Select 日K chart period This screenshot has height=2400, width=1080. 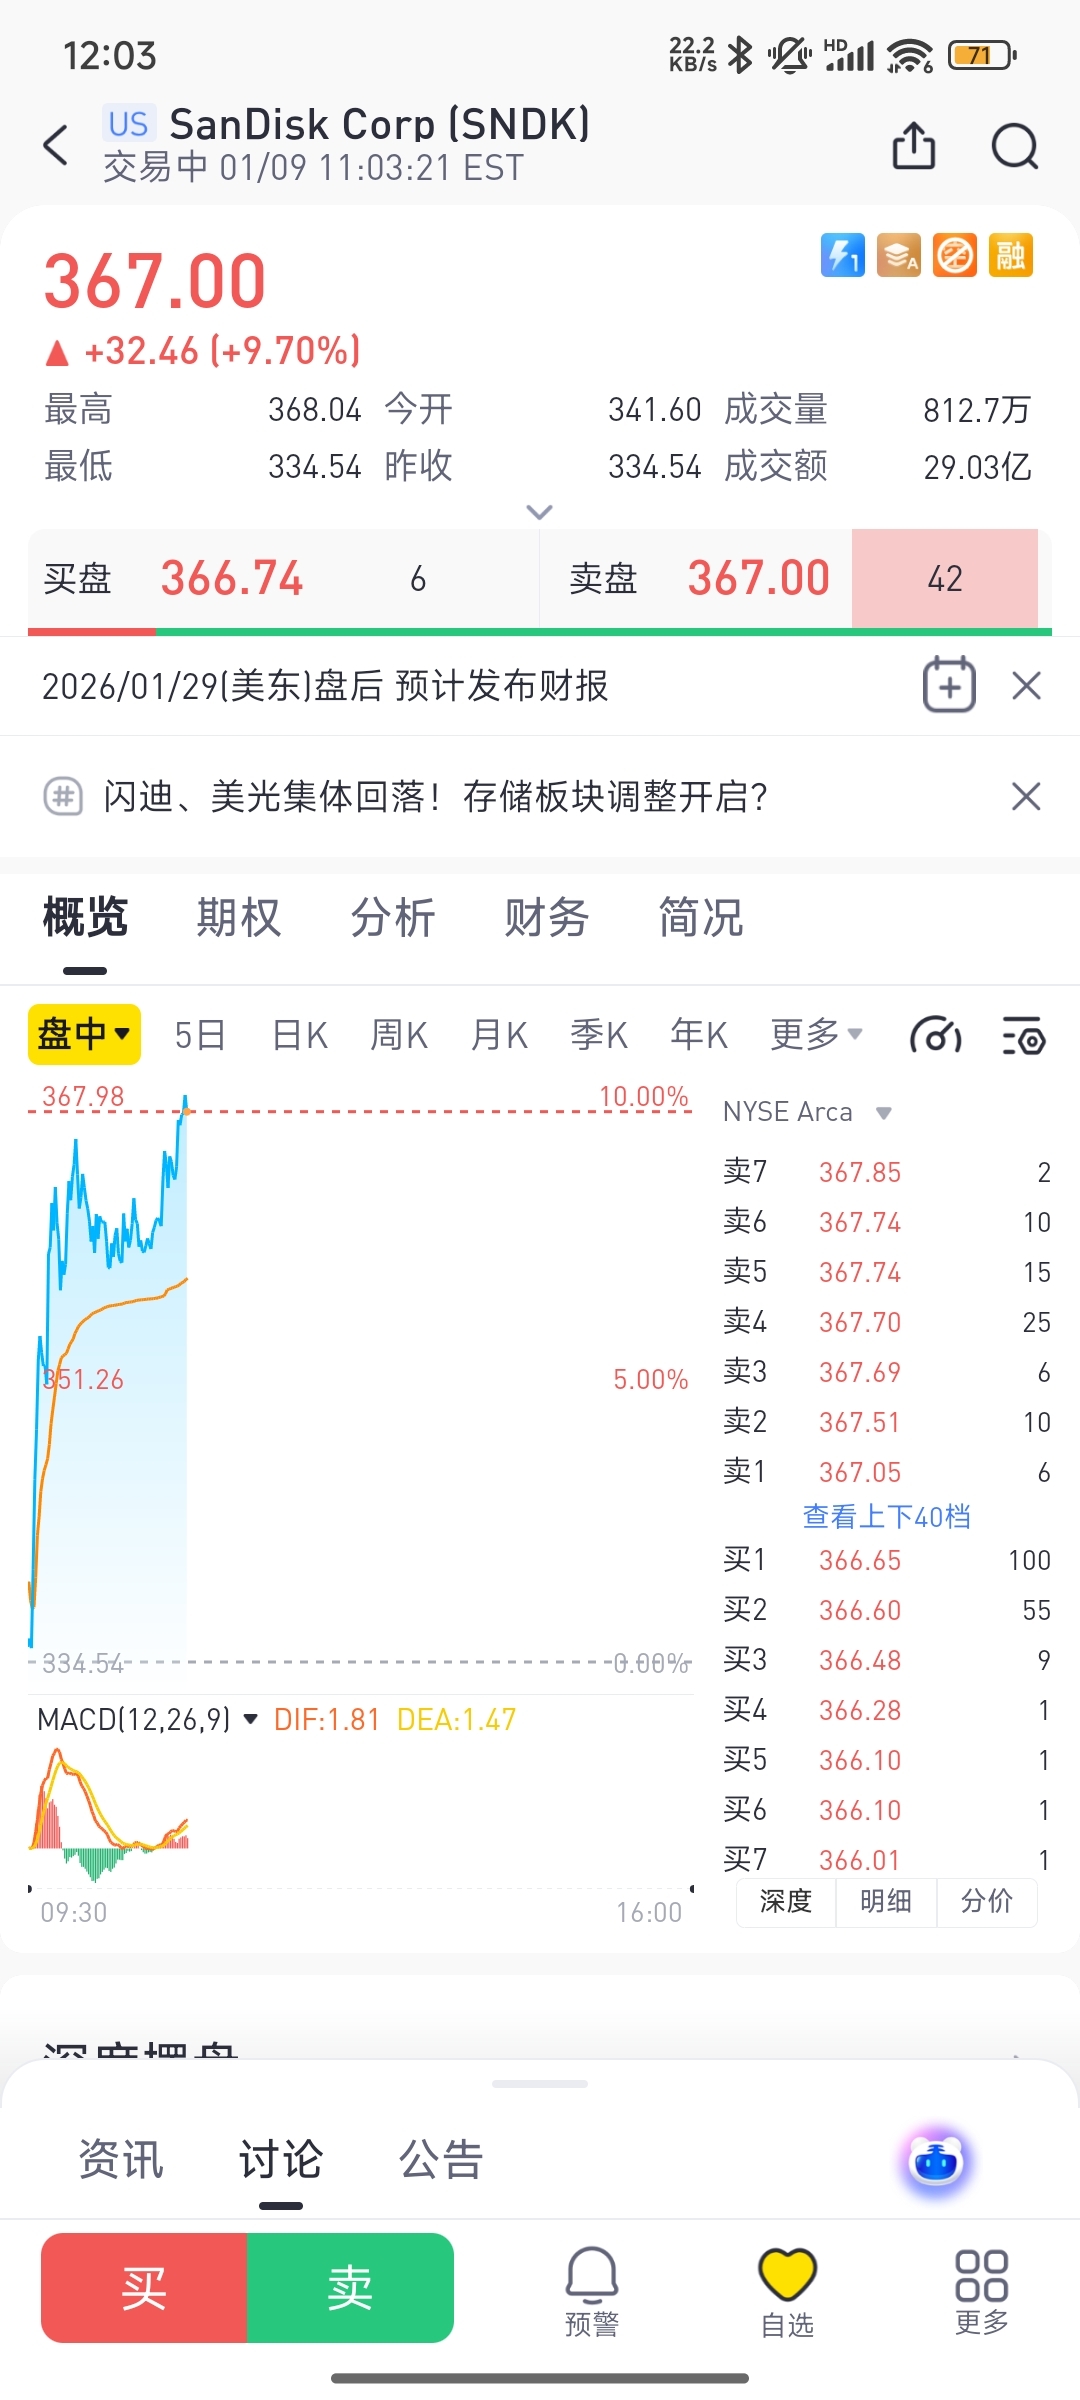tap(300, 1034)
